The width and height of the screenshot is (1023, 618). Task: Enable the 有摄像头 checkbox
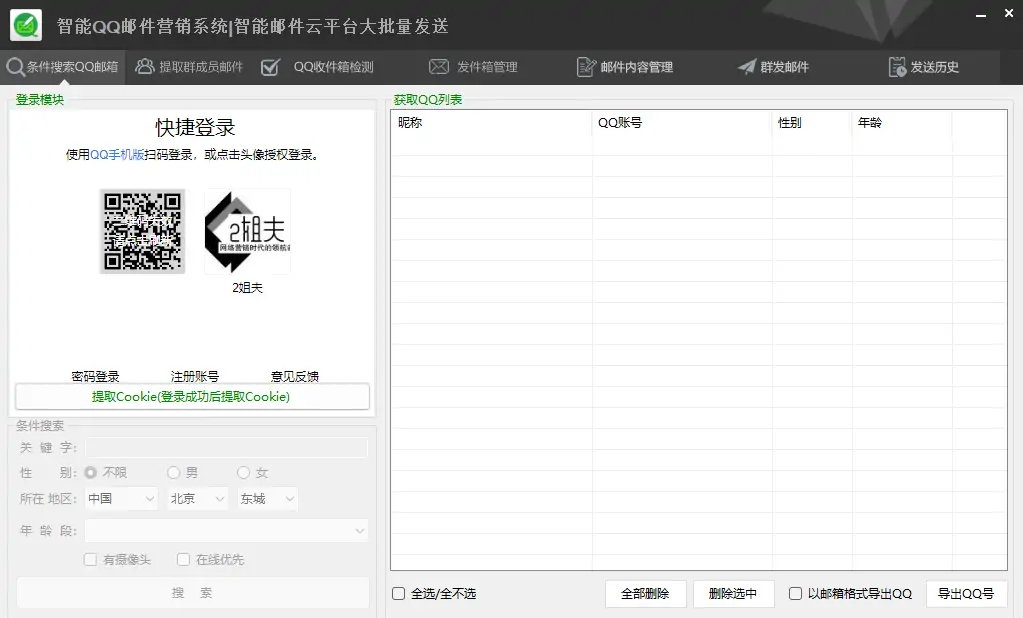pyautogui.click(x=91, y=560)
